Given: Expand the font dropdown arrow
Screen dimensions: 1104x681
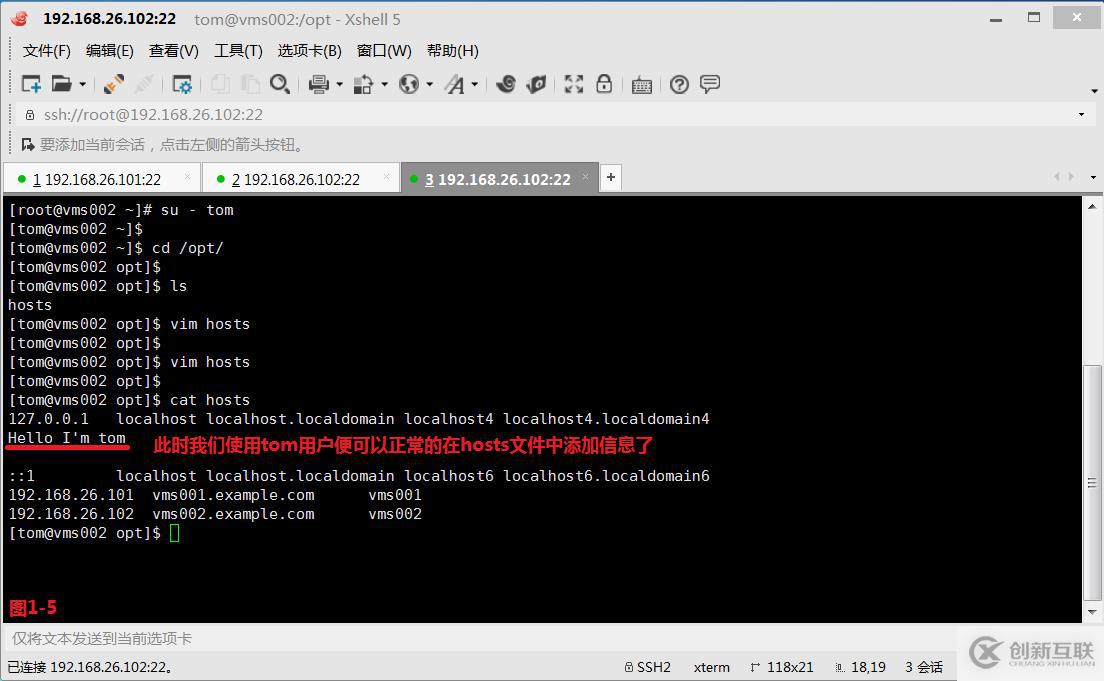Looking at the screenshot, I should click(x=475, y=85).
